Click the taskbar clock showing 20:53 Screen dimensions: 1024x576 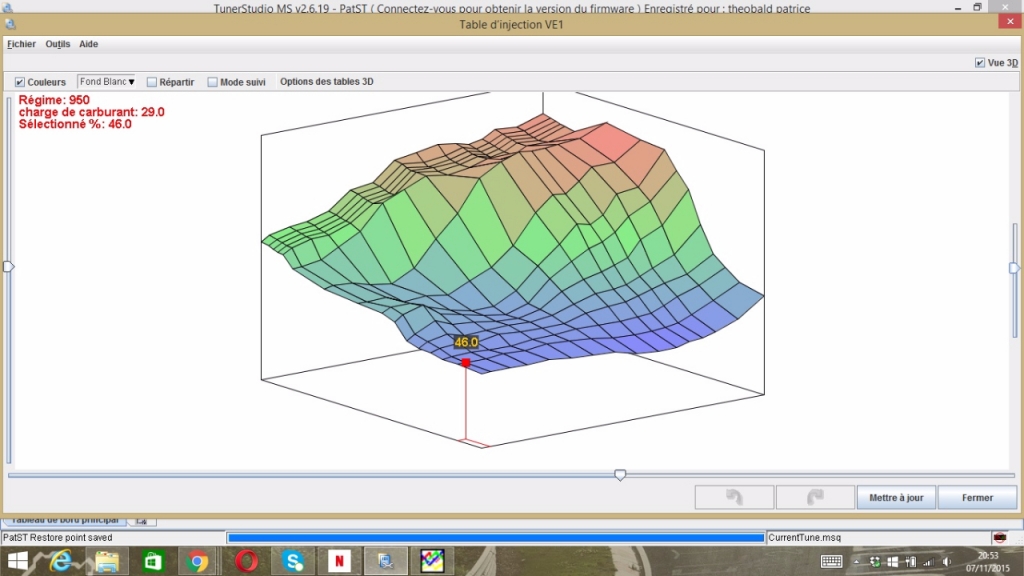click(988, 562)
